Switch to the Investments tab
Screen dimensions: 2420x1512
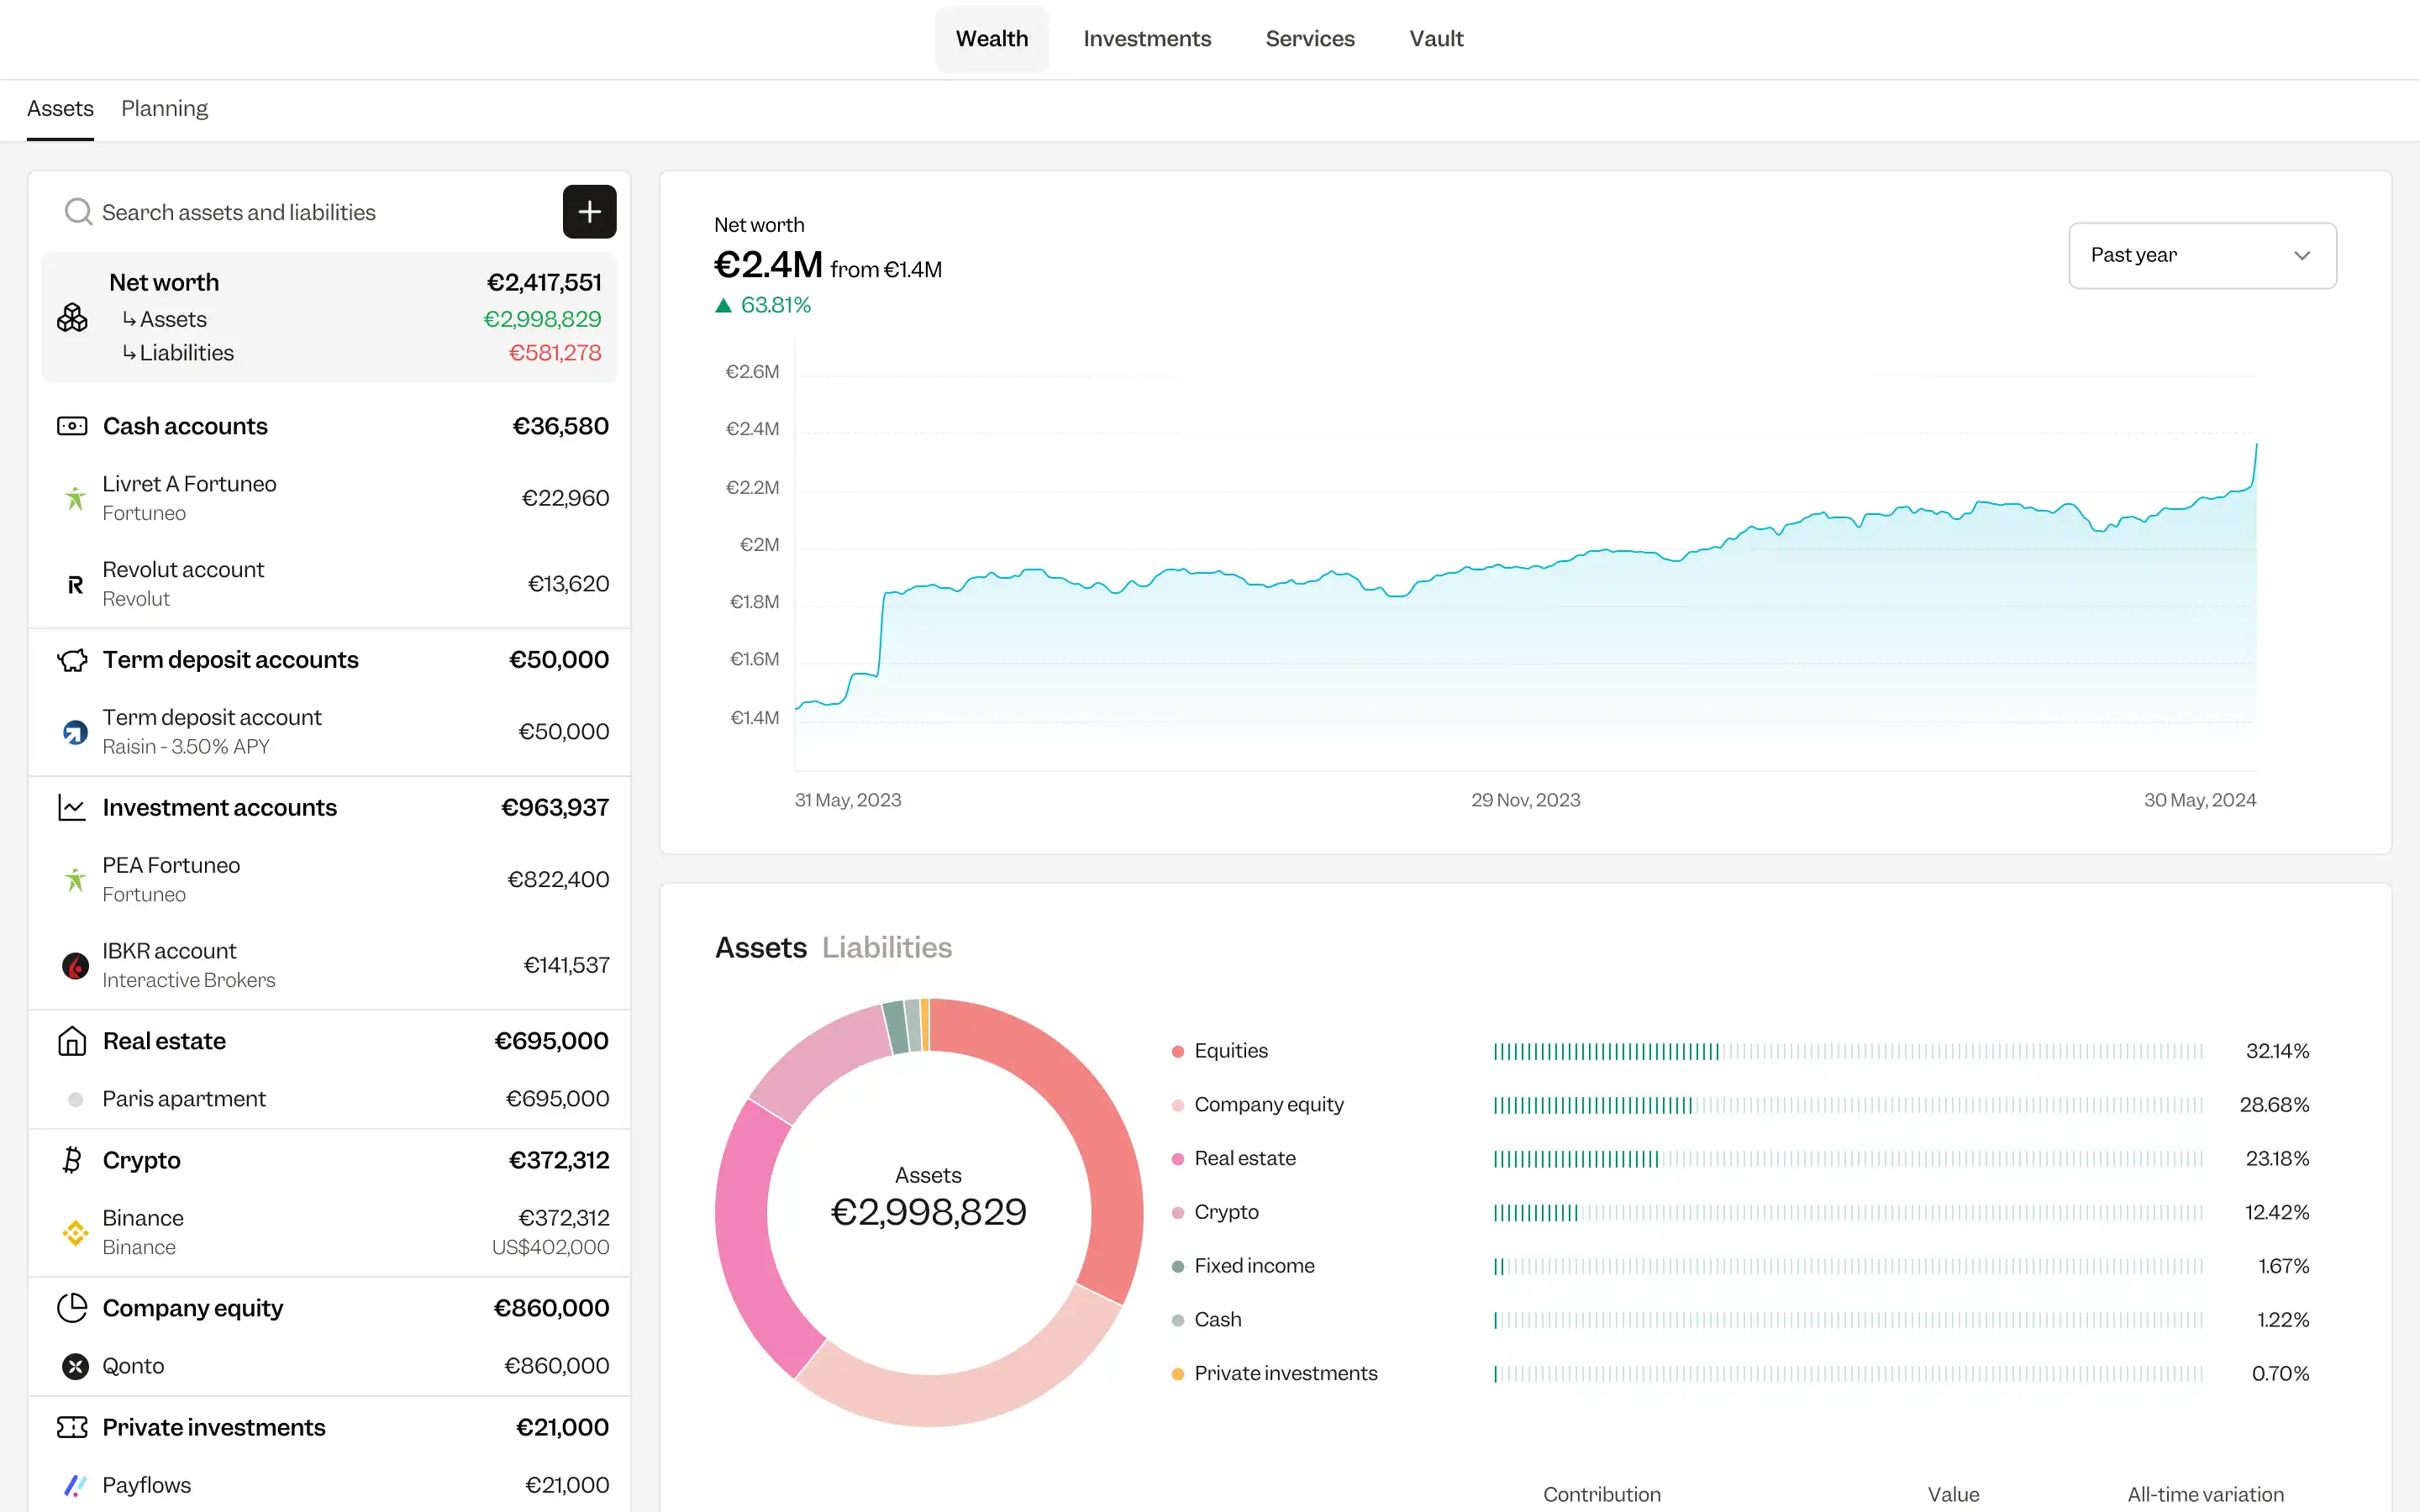[1147, 38]
